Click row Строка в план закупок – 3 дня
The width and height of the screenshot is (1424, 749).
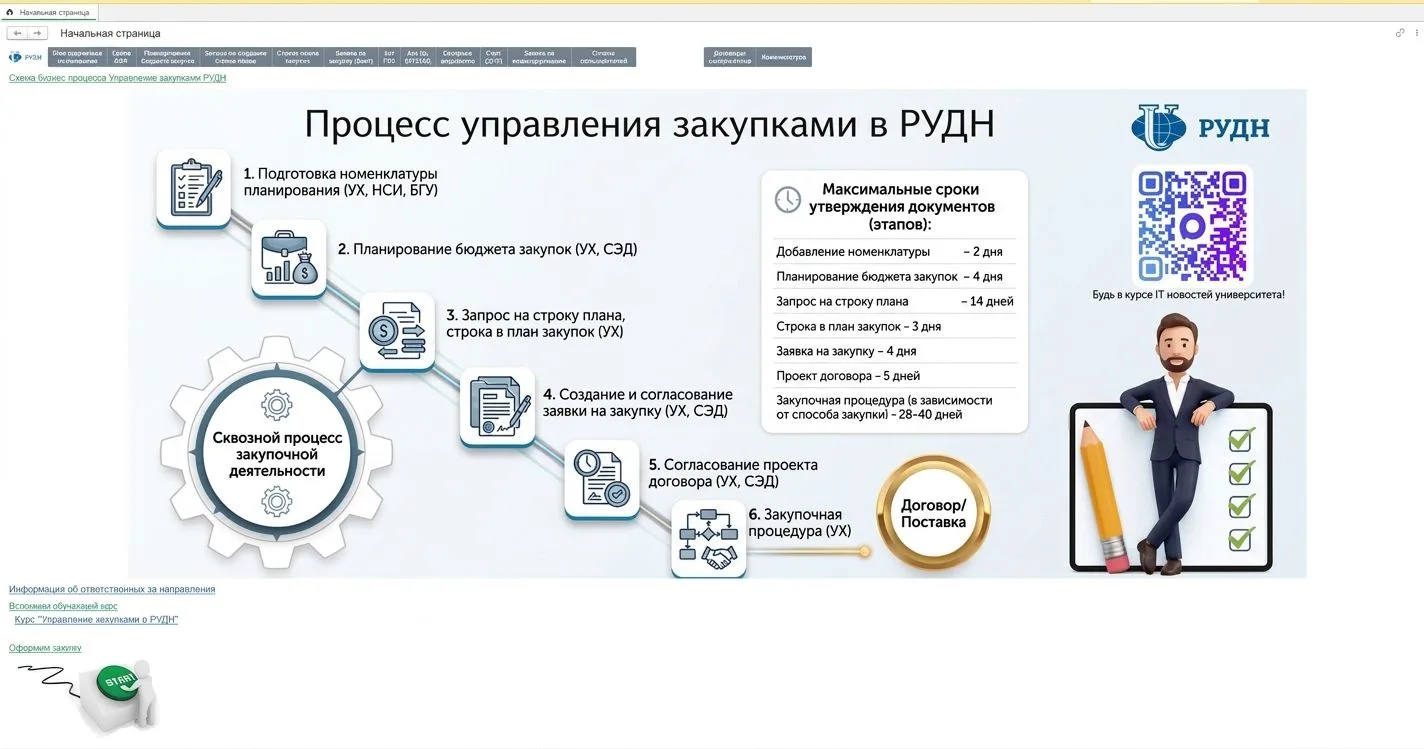click(895, 326)
